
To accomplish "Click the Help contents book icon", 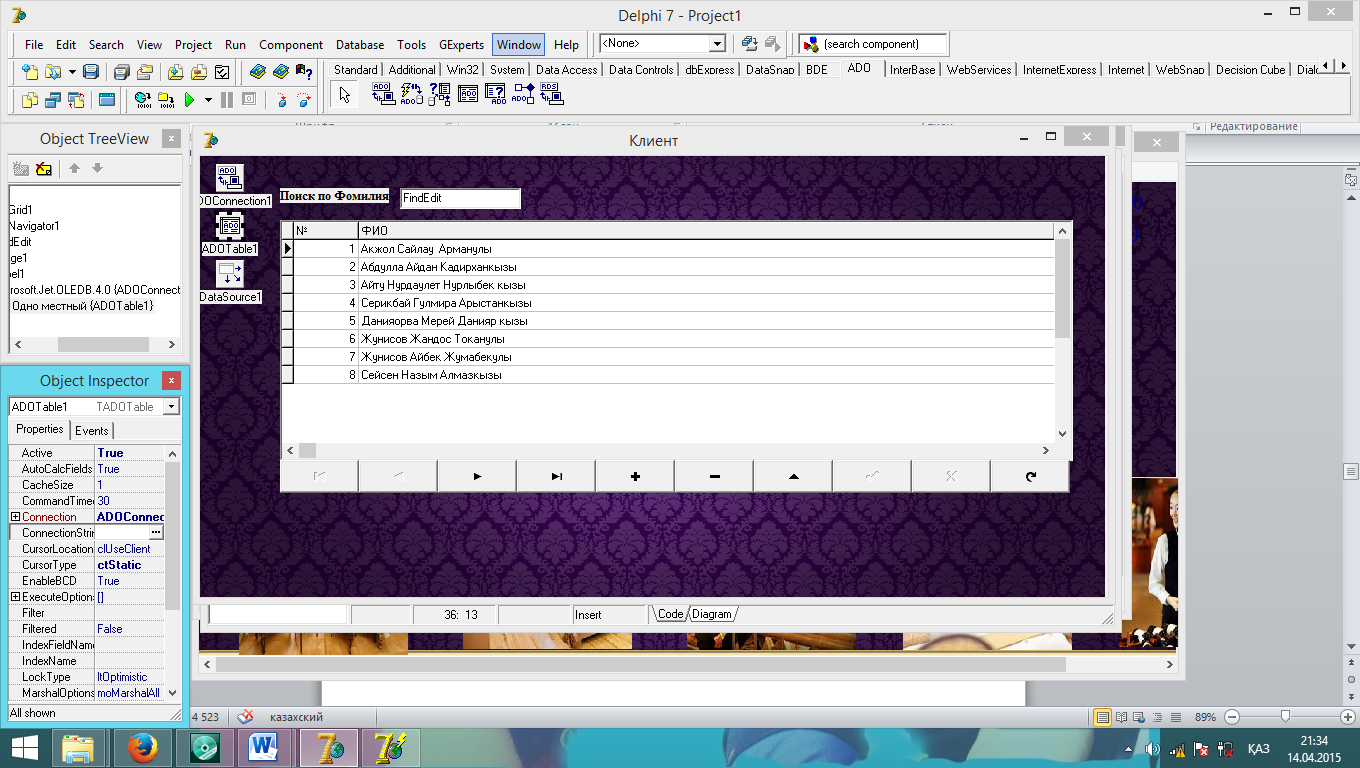I will click(x=257, y=72).
